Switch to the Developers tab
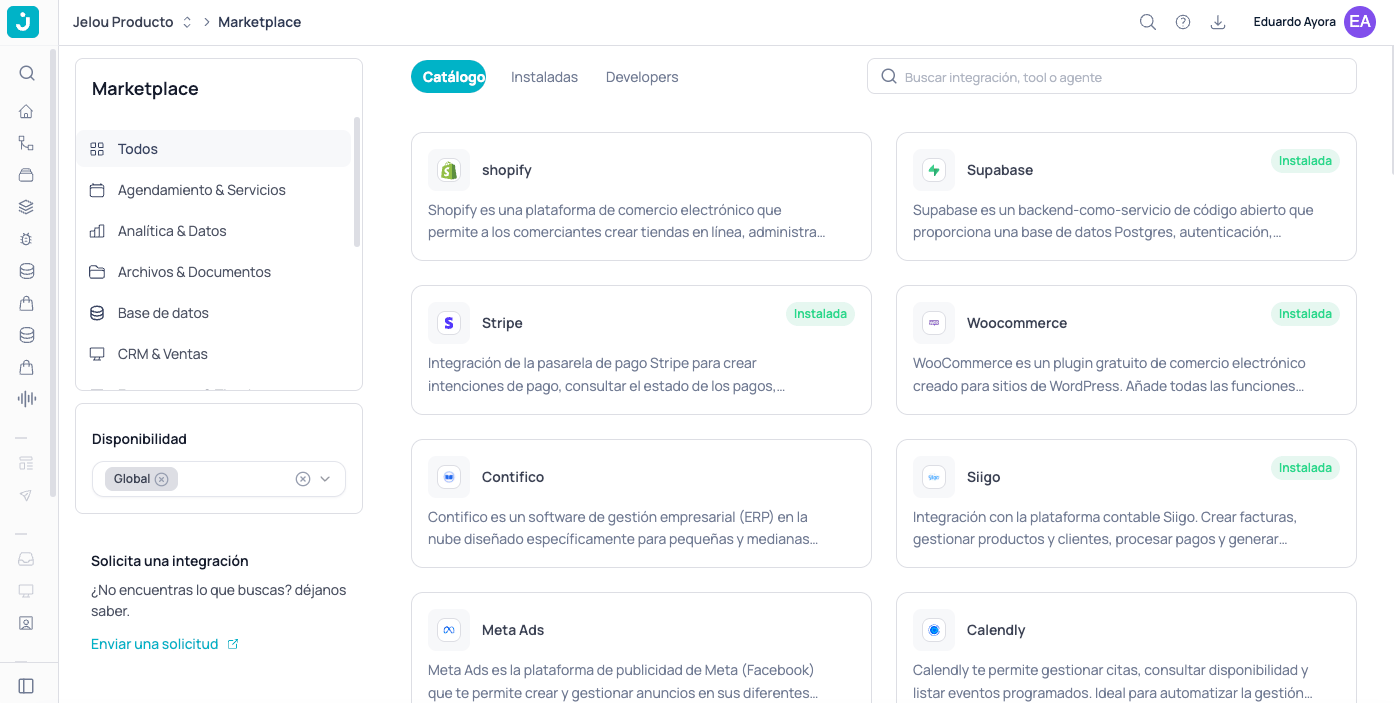Viewport: 1394px width, 703px height. pyautogui.click(x=642, y=77)
